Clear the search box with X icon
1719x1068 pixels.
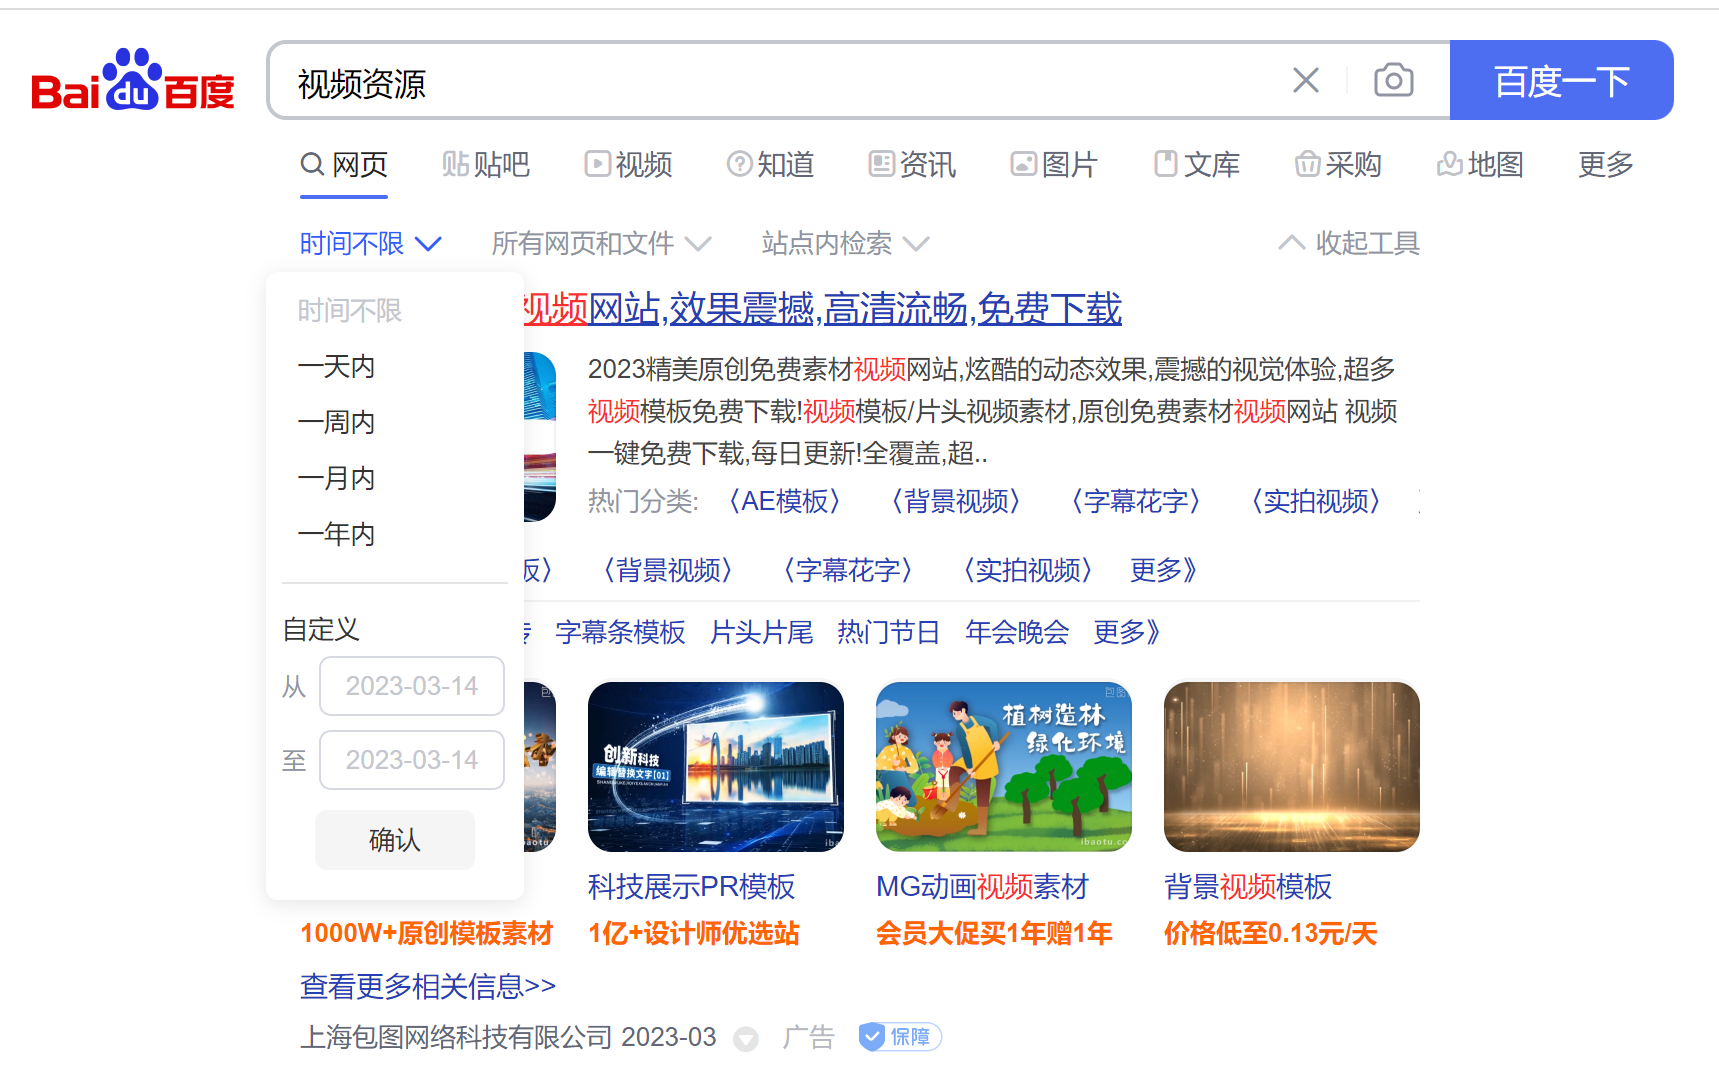1305,80
